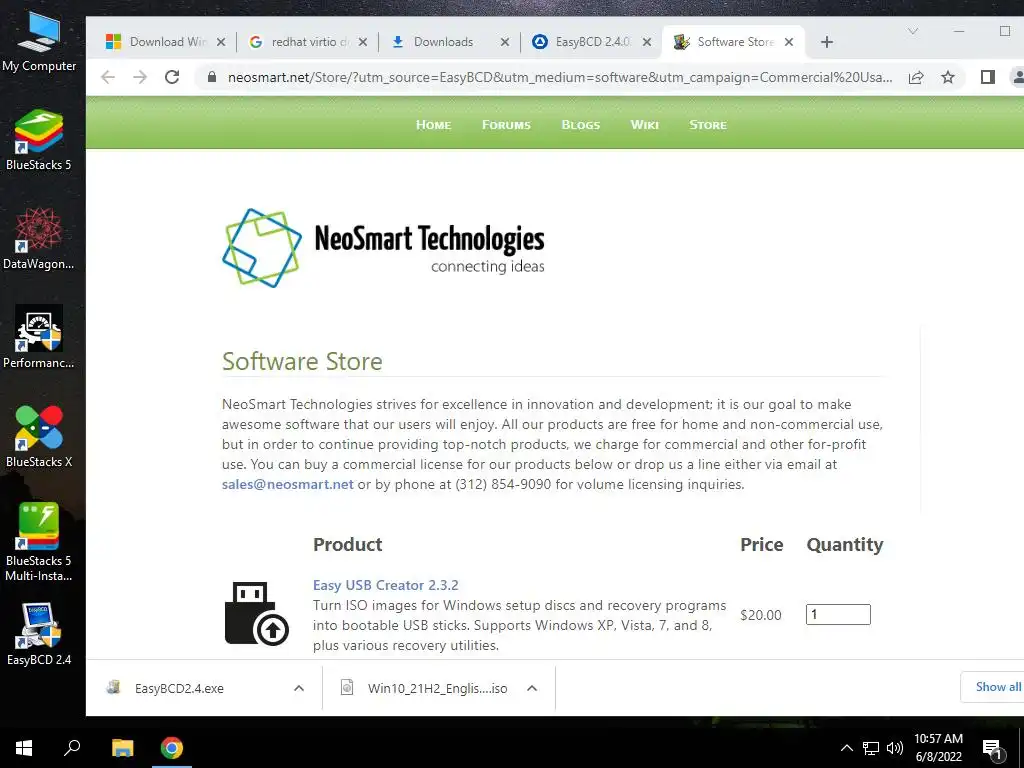Screen dimensions: 1024x768
Task: Open network status tray icon
Action: pos(871,748)
